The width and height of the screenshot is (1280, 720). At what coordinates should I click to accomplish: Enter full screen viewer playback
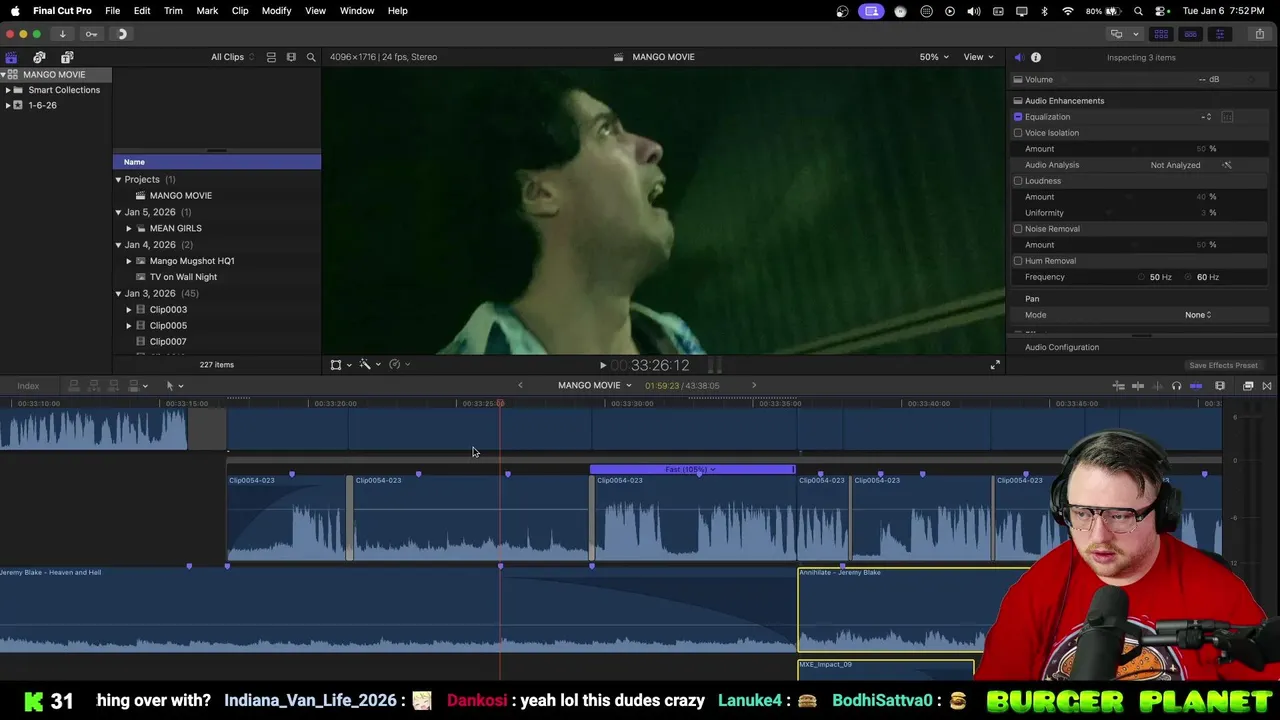click(x=995, y=366)
